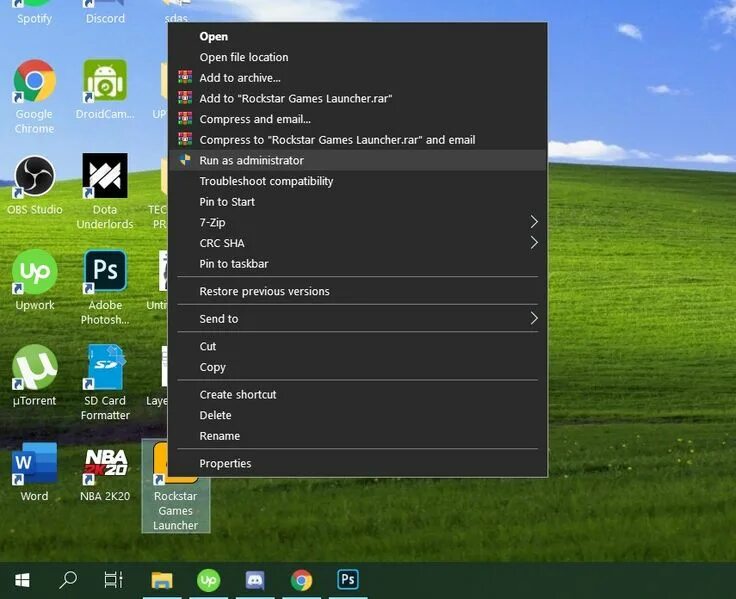Open the Windows Start menu

[x=22, y=580]
